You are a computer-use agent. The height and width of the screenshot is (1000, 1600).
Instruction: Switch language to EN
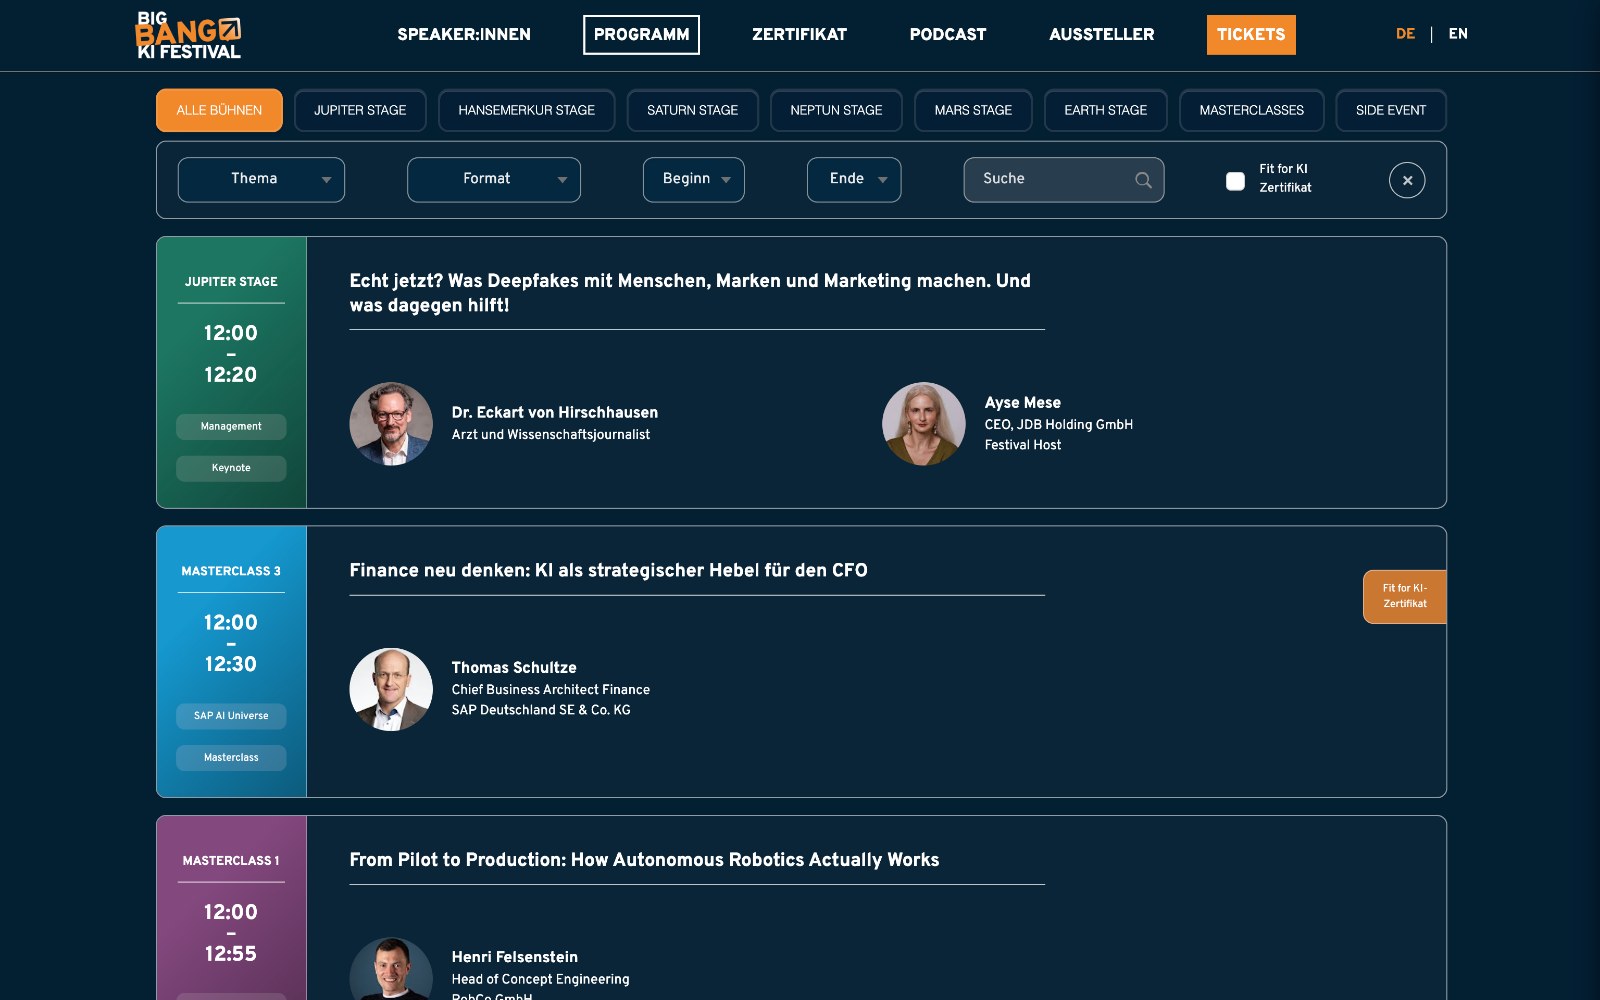1458,34
